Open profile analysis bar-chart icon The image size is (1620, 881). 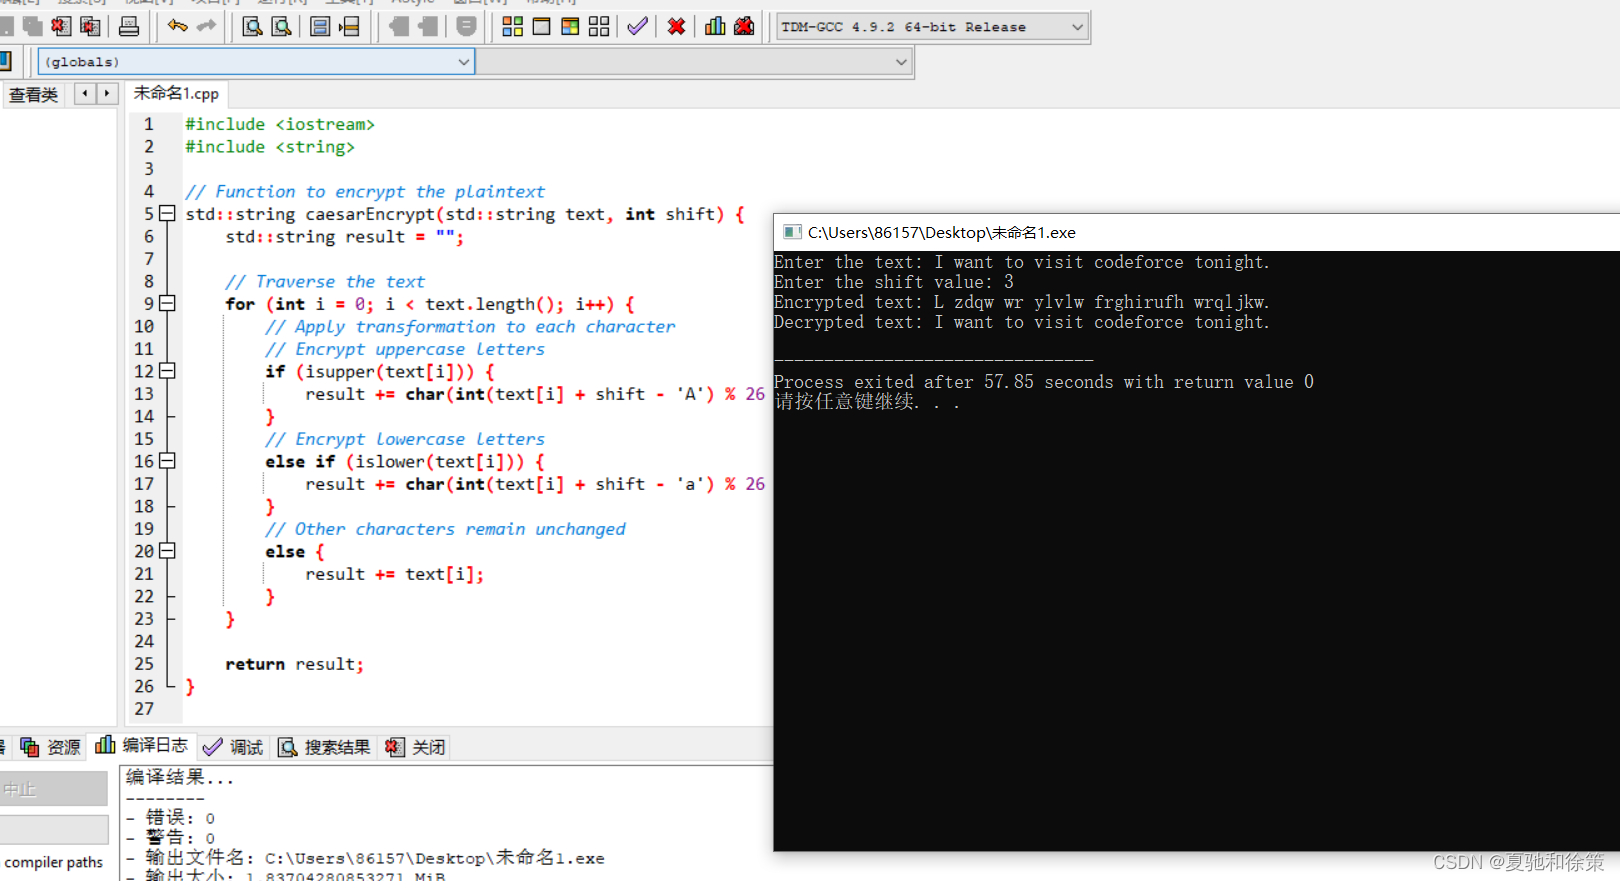pos(715,26)
